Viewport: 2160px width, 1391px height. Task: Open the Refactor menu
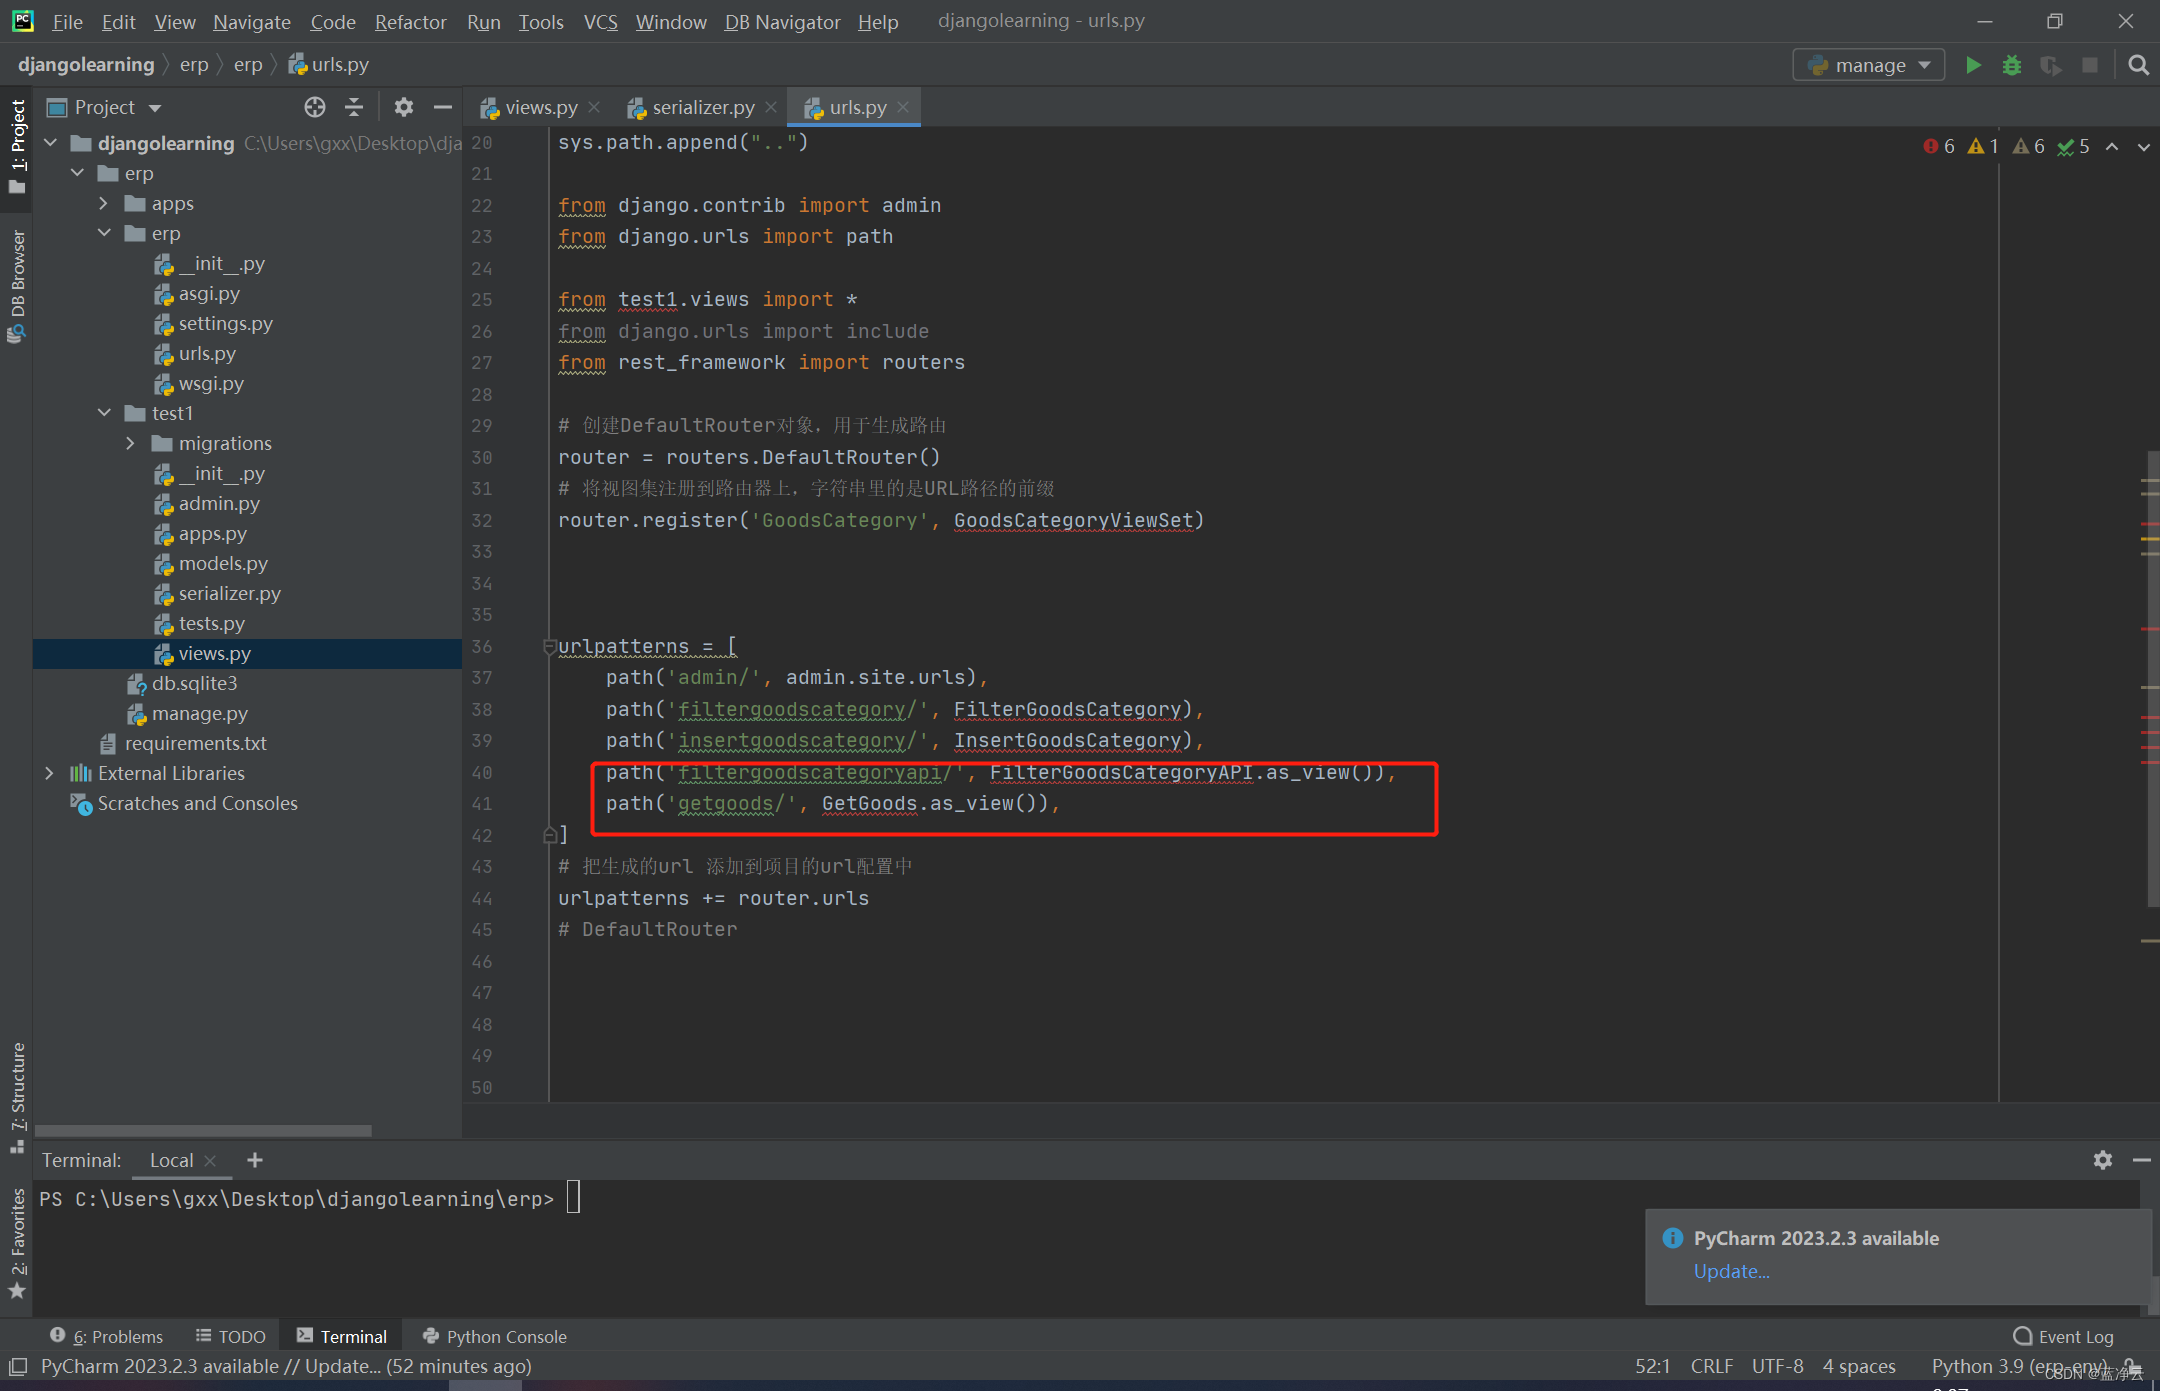click(410, 21)
